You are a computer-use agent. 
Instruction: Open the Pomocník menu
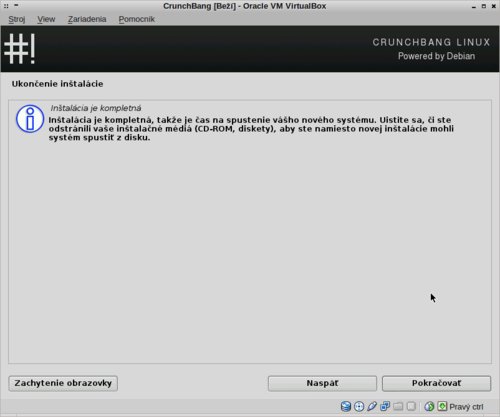(137, 19)
